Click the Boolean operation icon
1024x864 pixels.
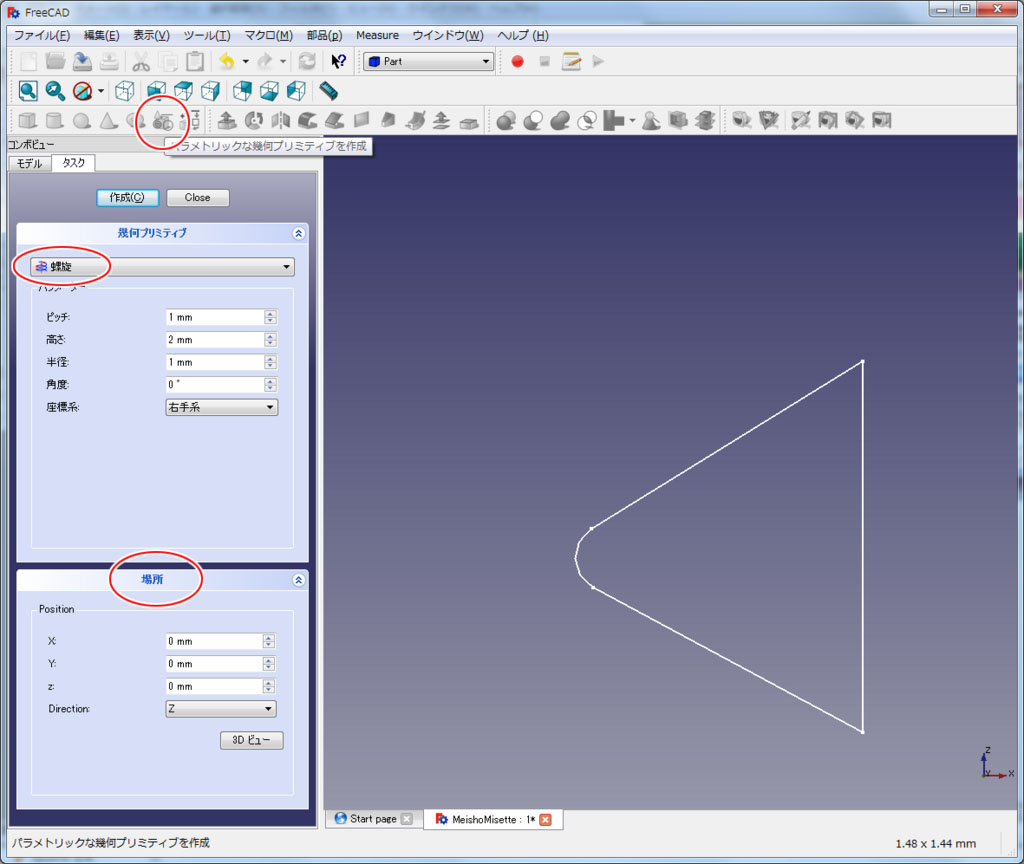click(506, 120)
